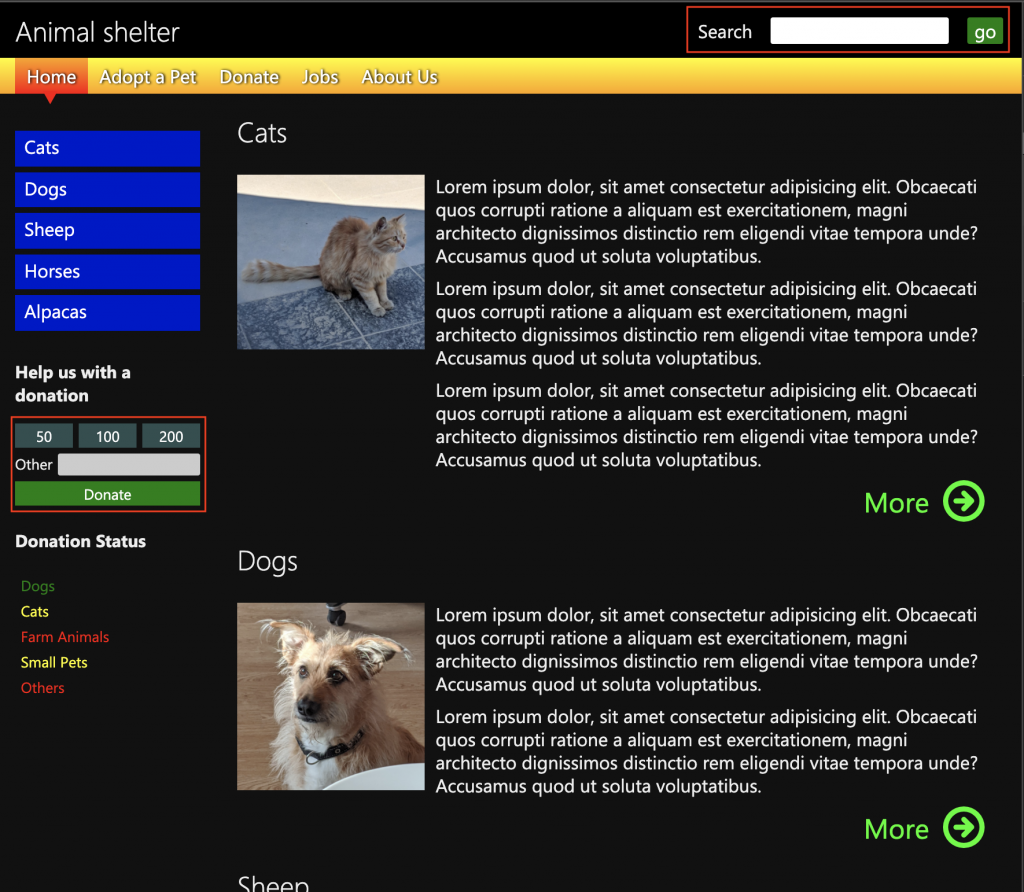Select Dogs in the blue sidebar
This screenshot has height=892, width=1024.
click(108, 189)
